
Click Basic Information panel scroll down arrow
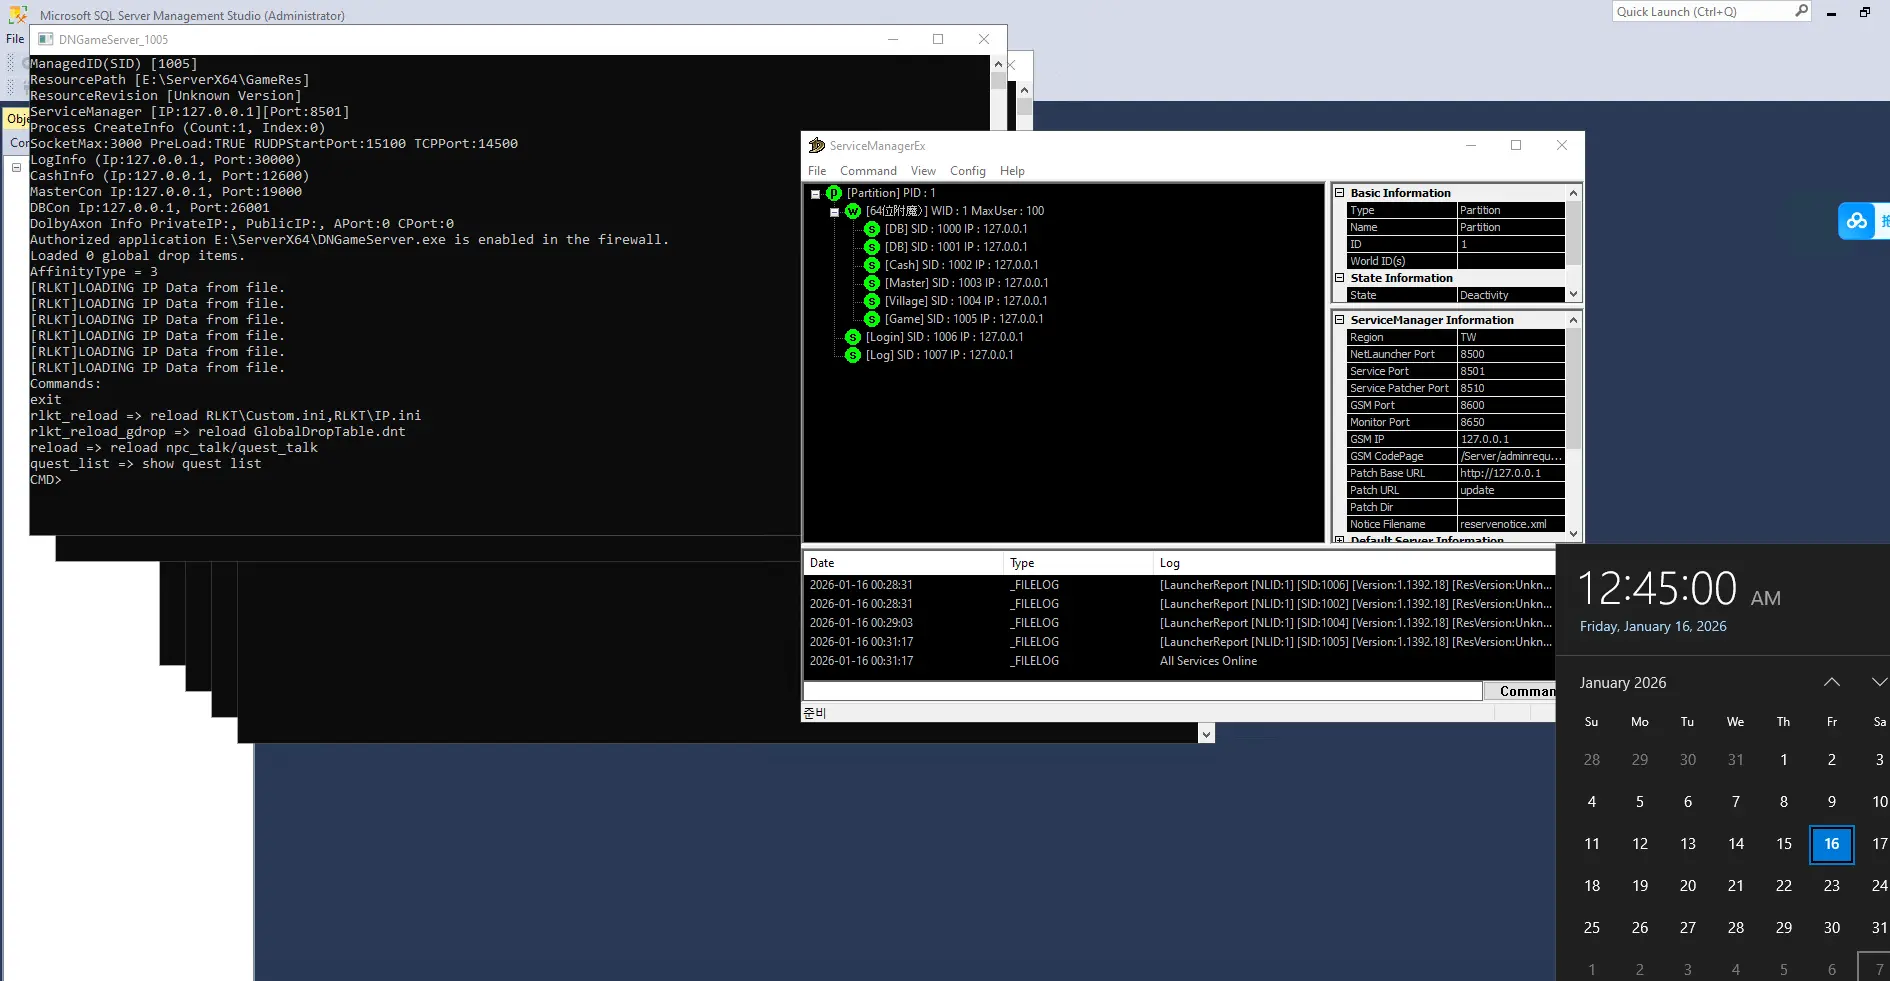pos(1574,295)
